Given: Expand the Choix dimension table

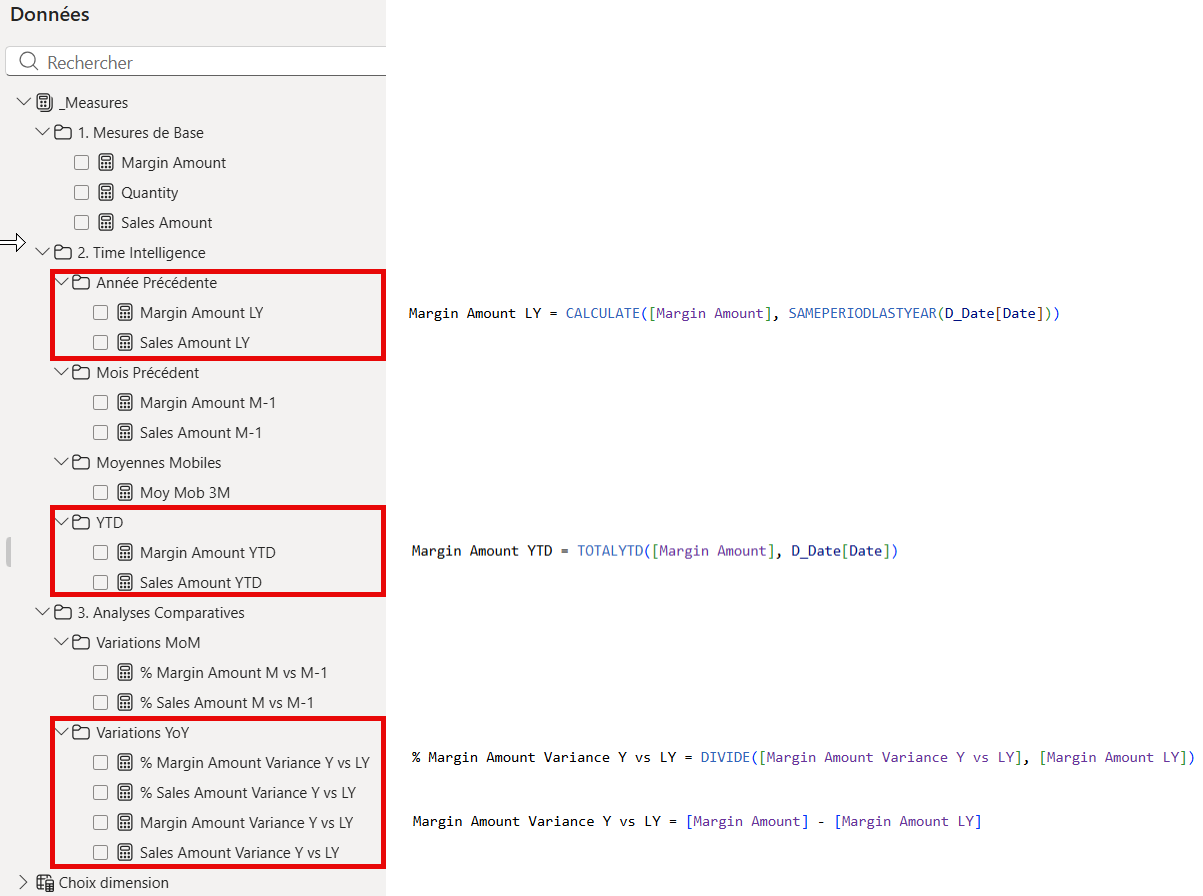Looking at the screenshot, I should [24, 883].
